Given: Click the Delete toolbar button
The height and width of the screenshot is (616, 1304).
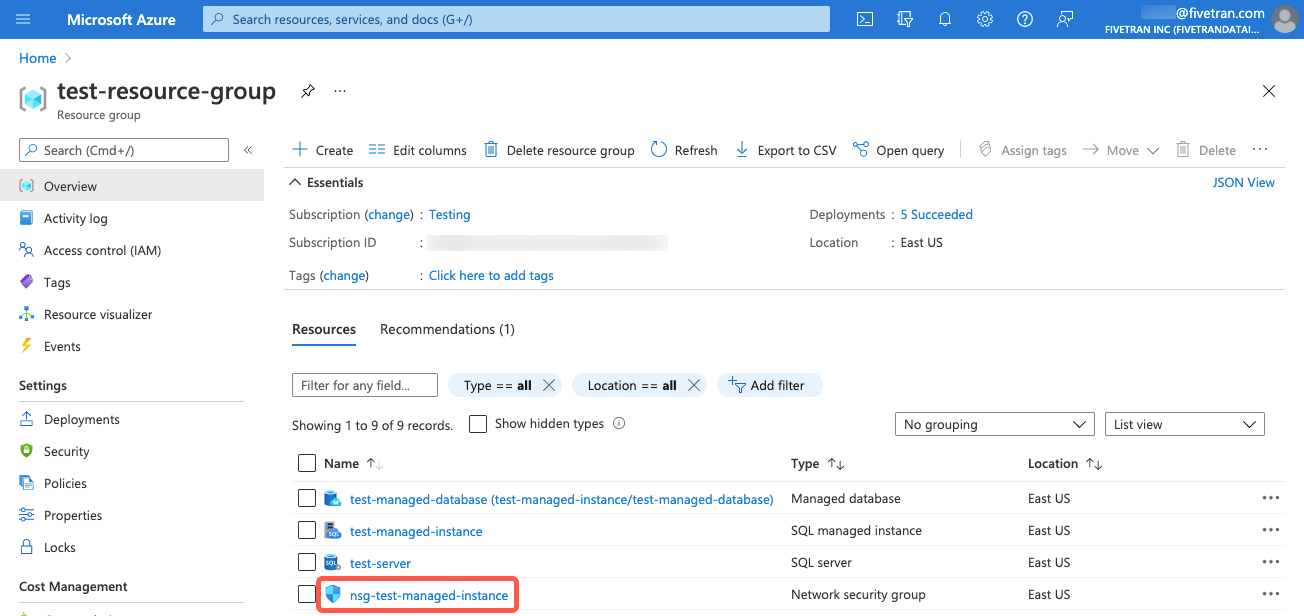Looking at the screenshot, I should pos(1206,150).
